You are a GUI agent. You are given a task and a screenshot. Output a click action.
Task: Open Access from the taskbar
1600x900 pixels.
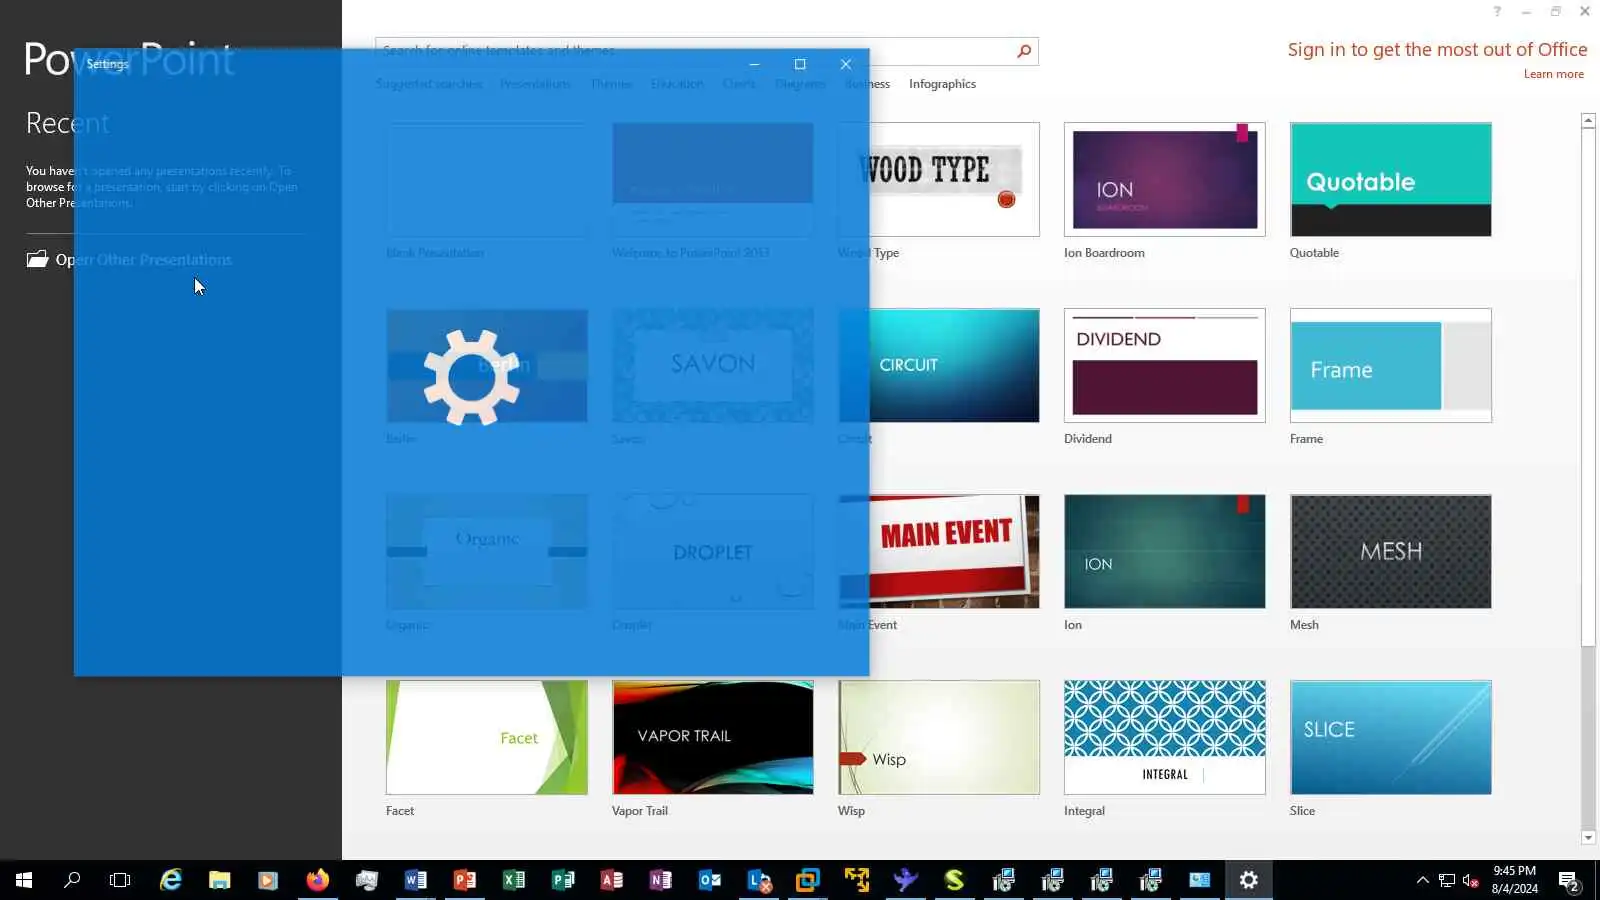[x=612, y=880]
